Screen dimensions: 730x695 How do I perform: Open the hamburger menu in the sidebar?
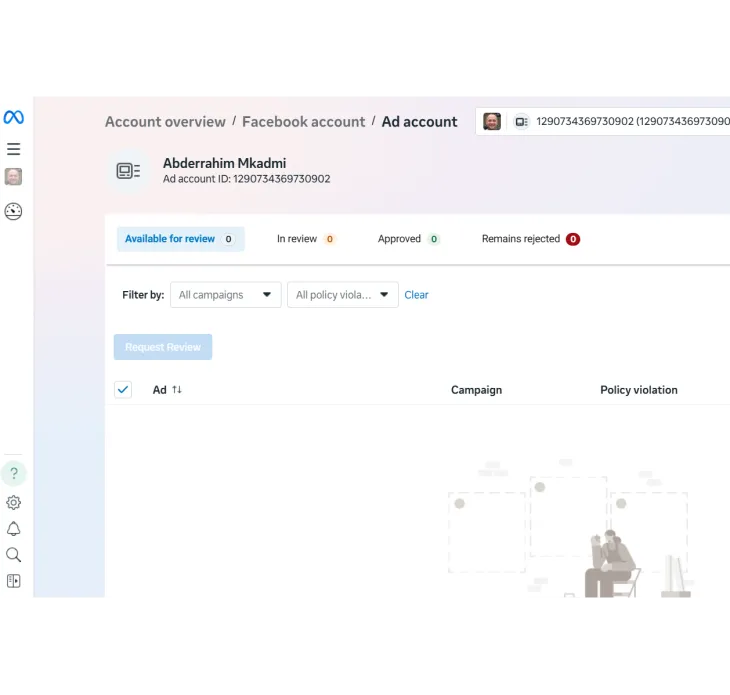(13, 149)
